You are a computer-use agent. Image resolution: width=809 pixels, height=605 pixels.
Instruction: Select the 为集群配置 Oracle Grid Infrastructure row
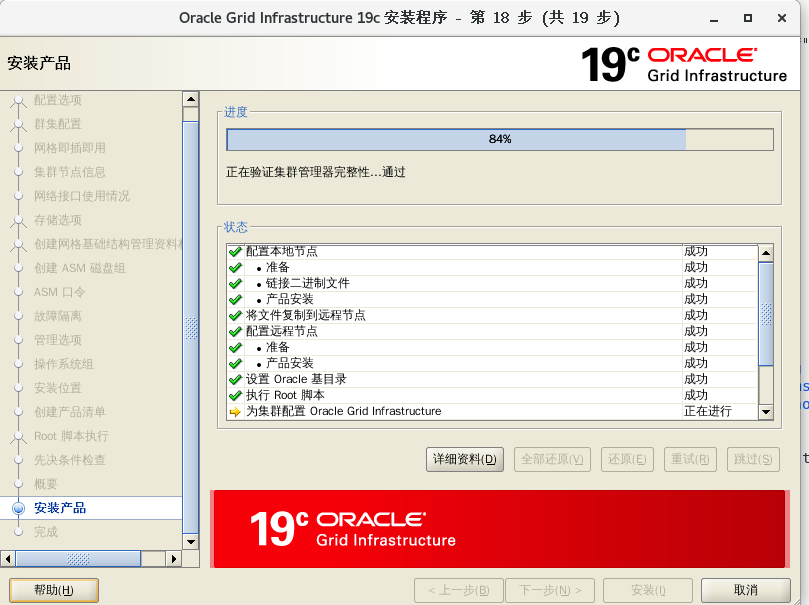coord(492,411)
